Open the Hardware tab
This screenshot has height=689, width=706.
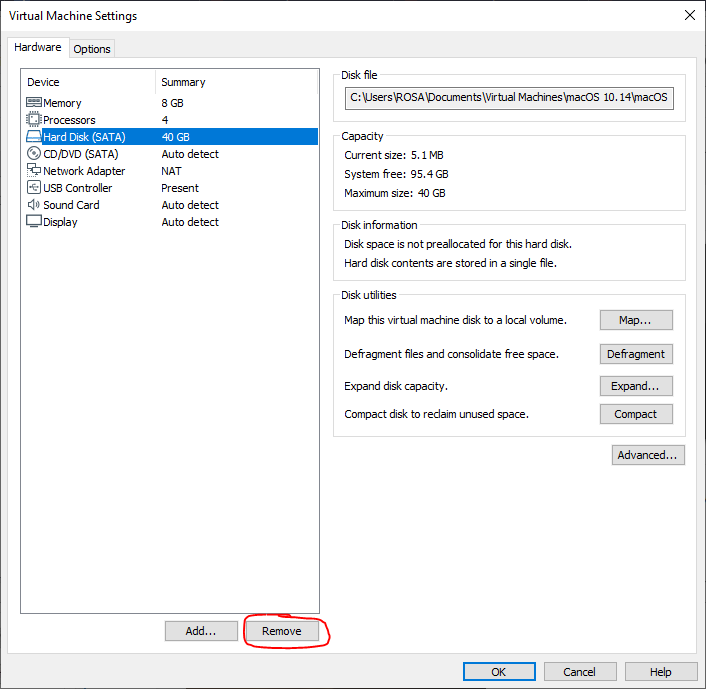(38, 48)
